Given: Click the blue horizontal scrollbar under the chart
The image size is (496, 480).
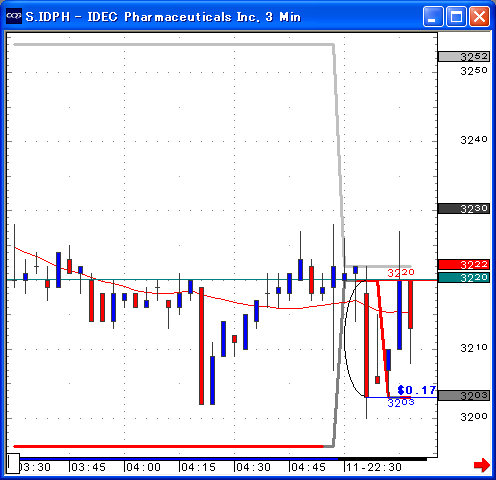Looking at the screenshot, I should (179, 459).
